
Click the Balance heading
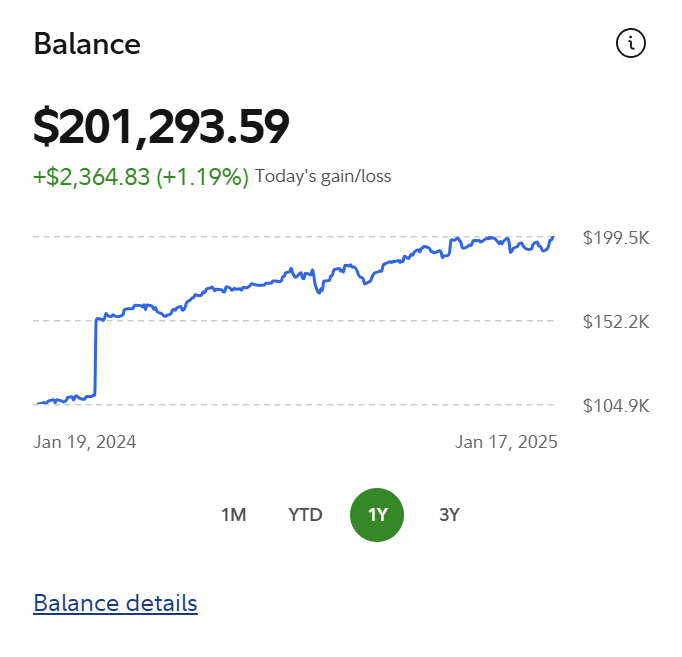[87, 44]
